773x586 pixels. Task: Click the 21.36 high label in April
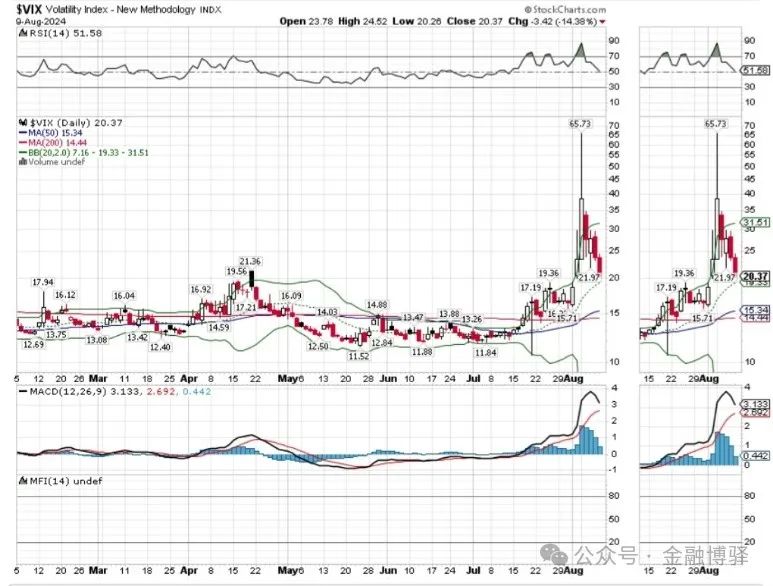point(250,261)
